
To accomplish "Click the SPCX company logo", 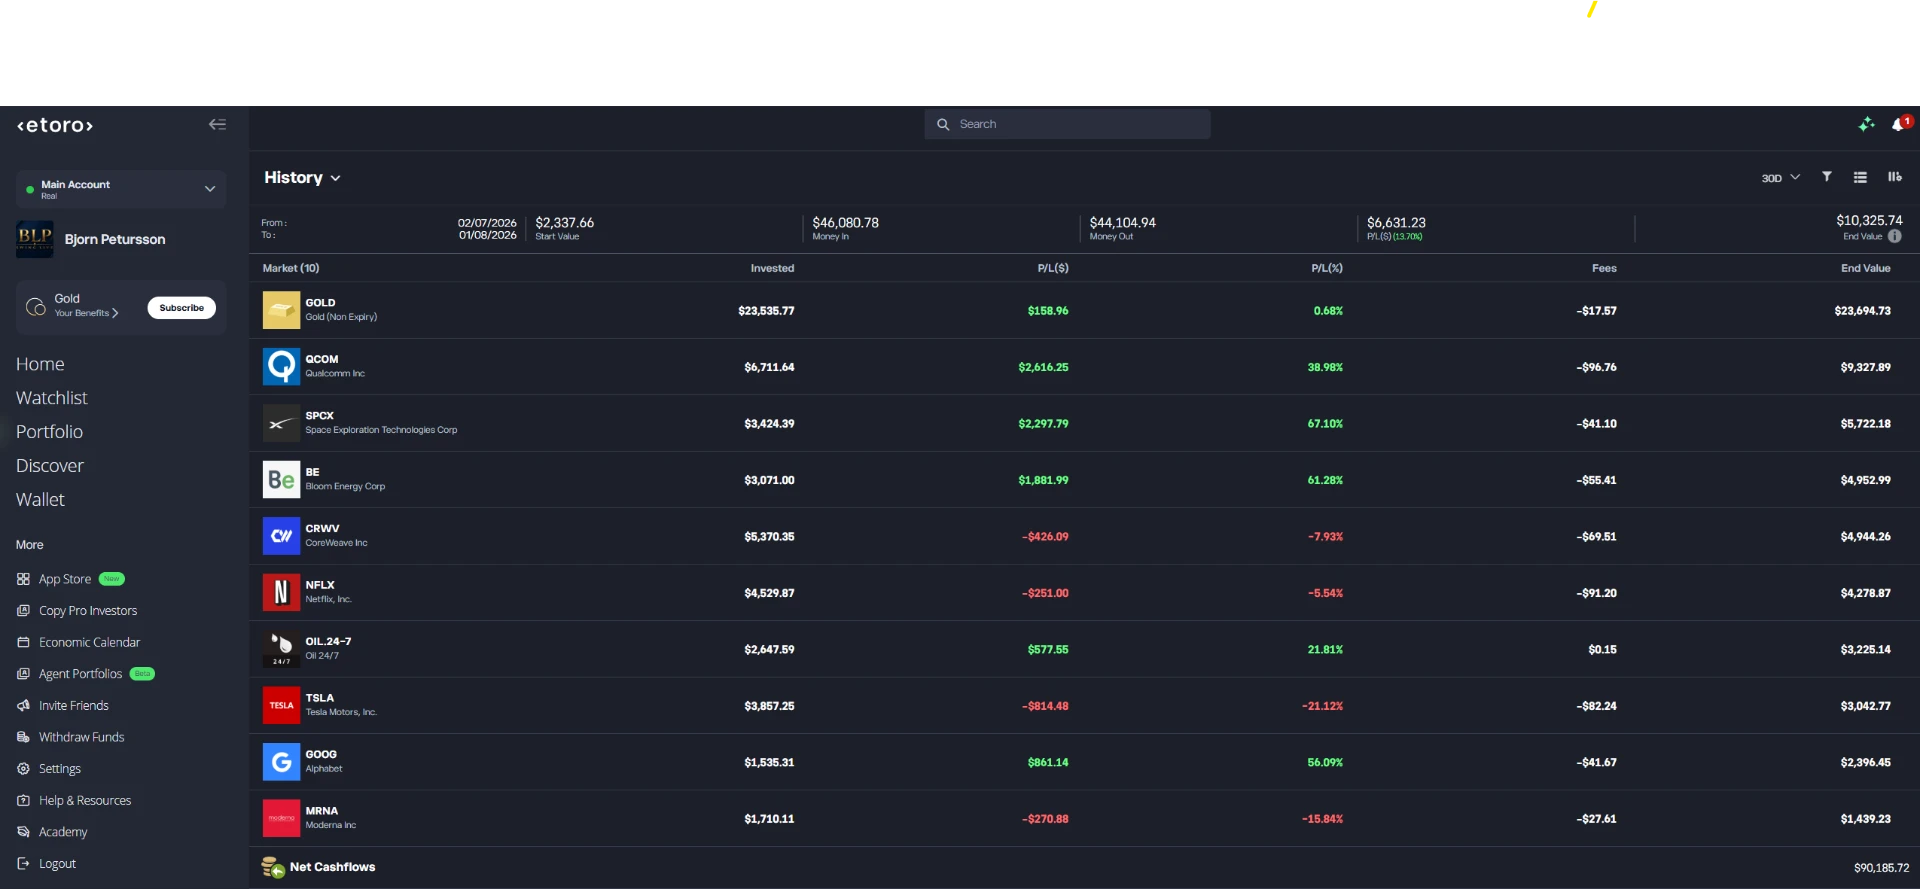I will tap(281, 423).
